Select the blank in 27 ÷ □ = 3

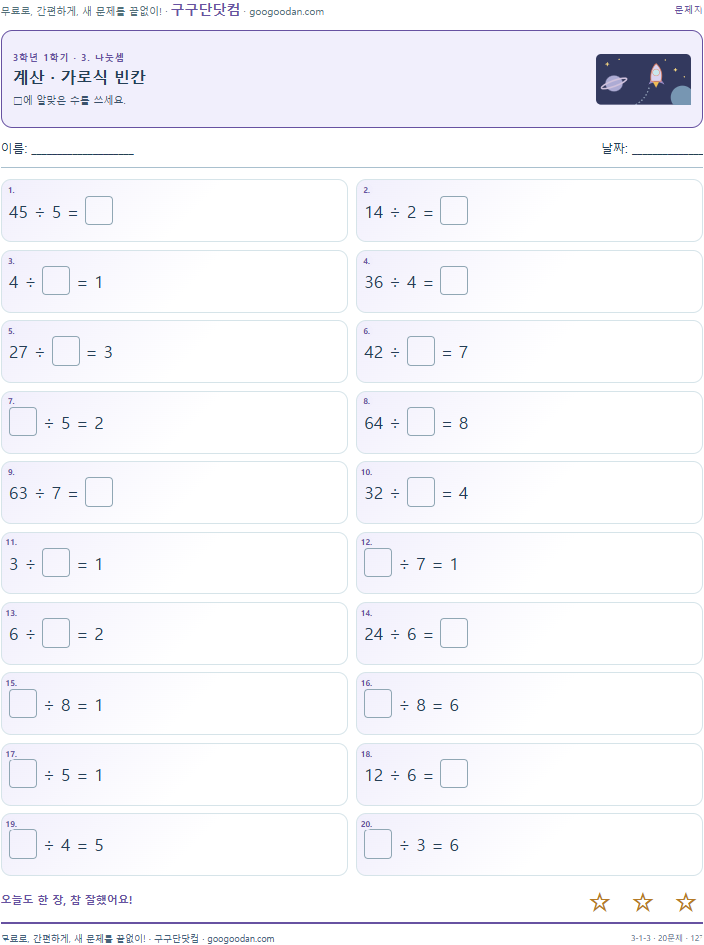(66, 351)
